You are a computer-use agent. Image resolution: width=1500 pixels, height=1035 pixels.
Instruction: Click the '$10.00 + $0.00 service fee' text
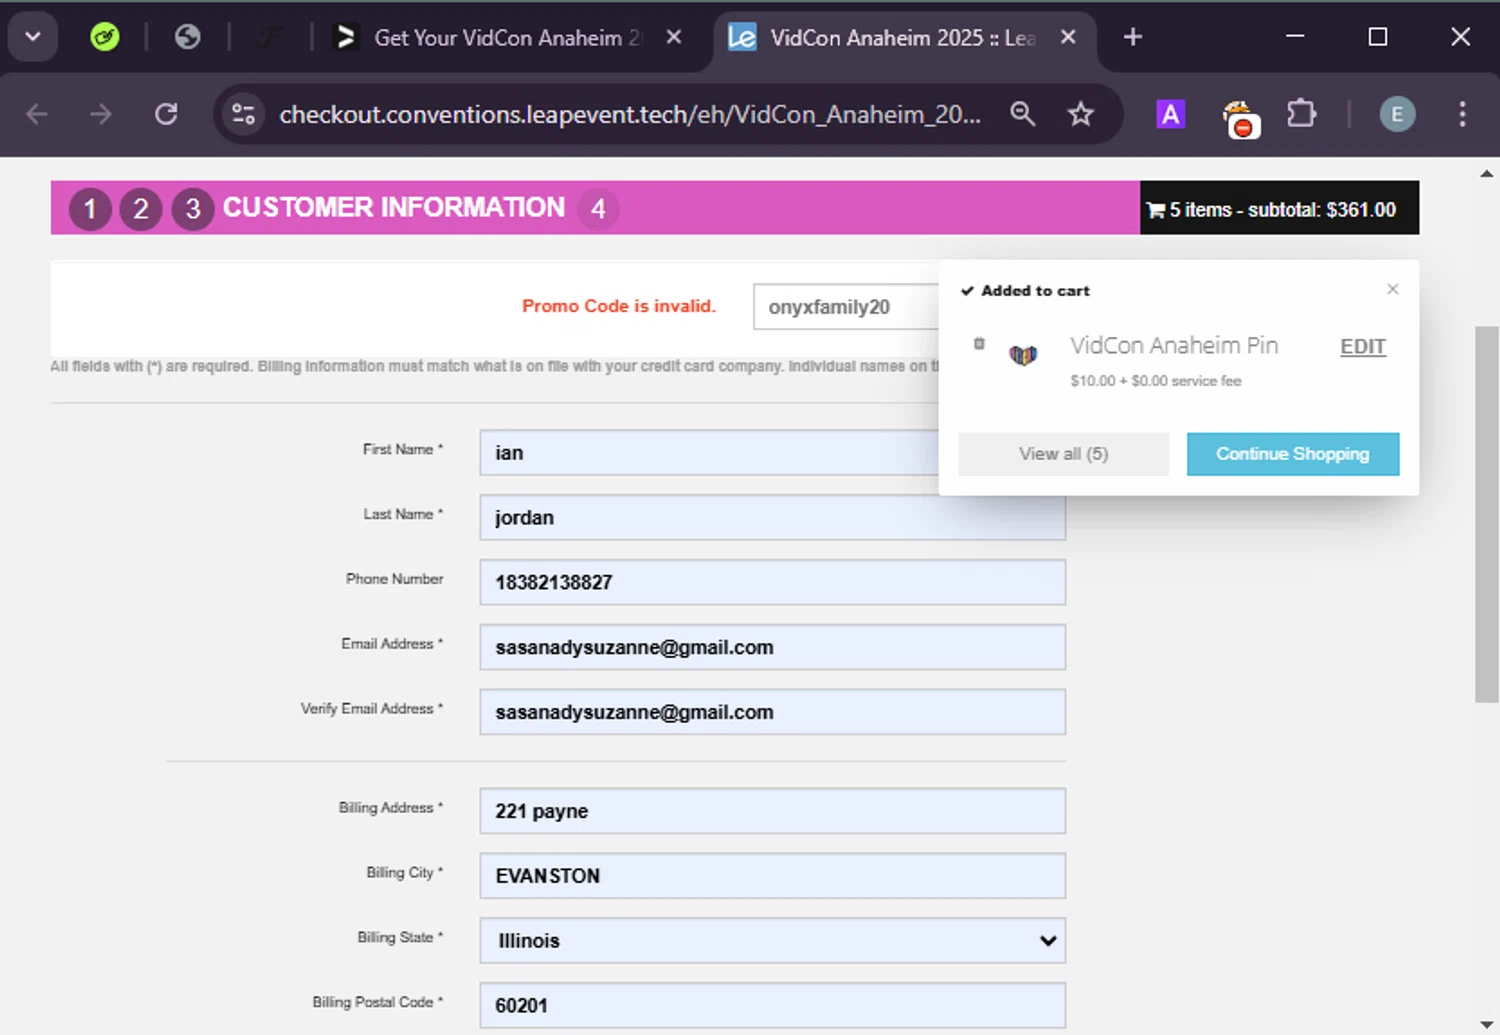[x=1156, y=381]
